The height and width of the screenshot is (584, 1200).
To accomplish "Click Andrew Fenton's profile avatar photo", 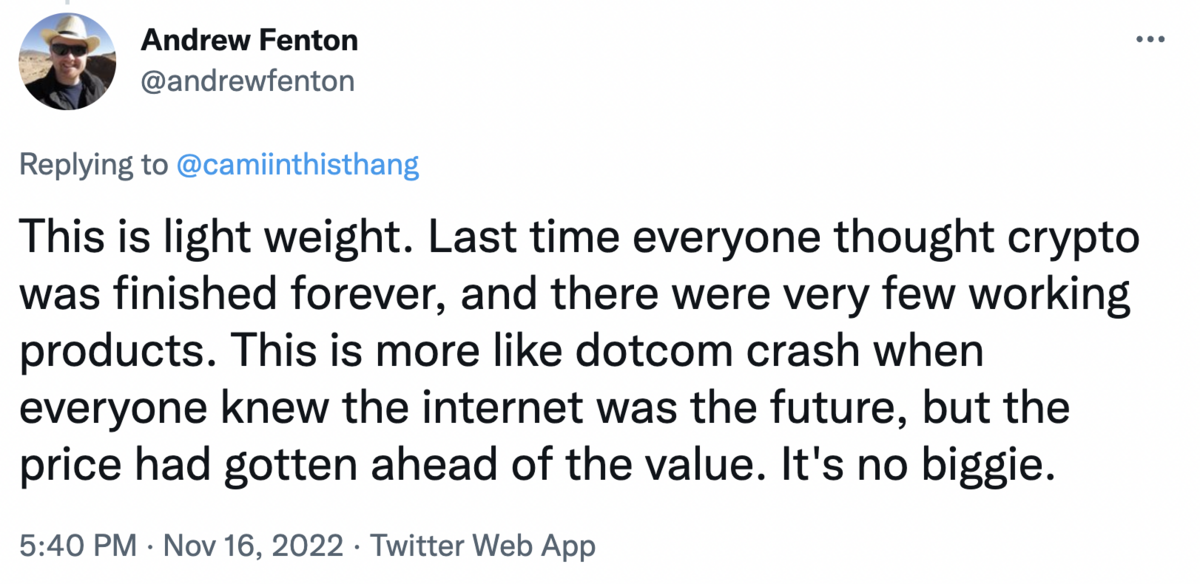I will [65, 65].
